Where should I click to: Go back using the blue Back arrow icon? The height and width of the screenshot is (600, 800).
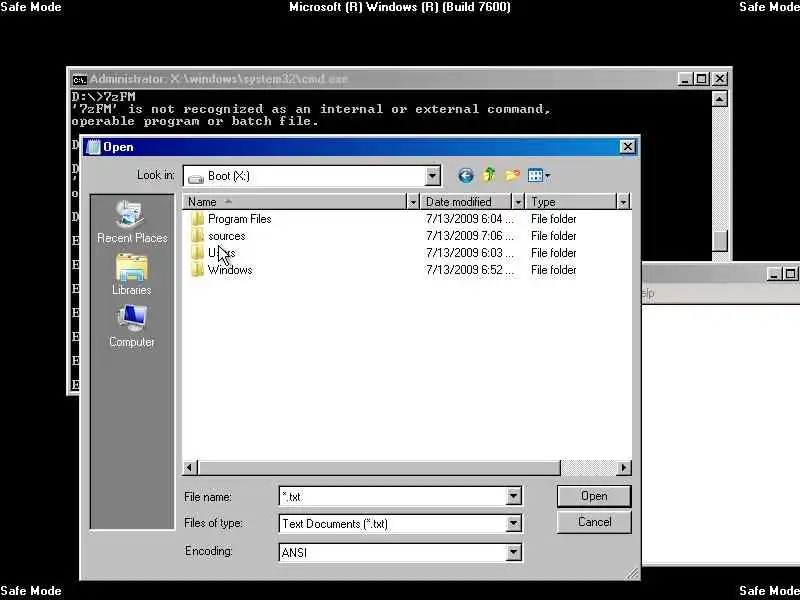coord(465,176)
